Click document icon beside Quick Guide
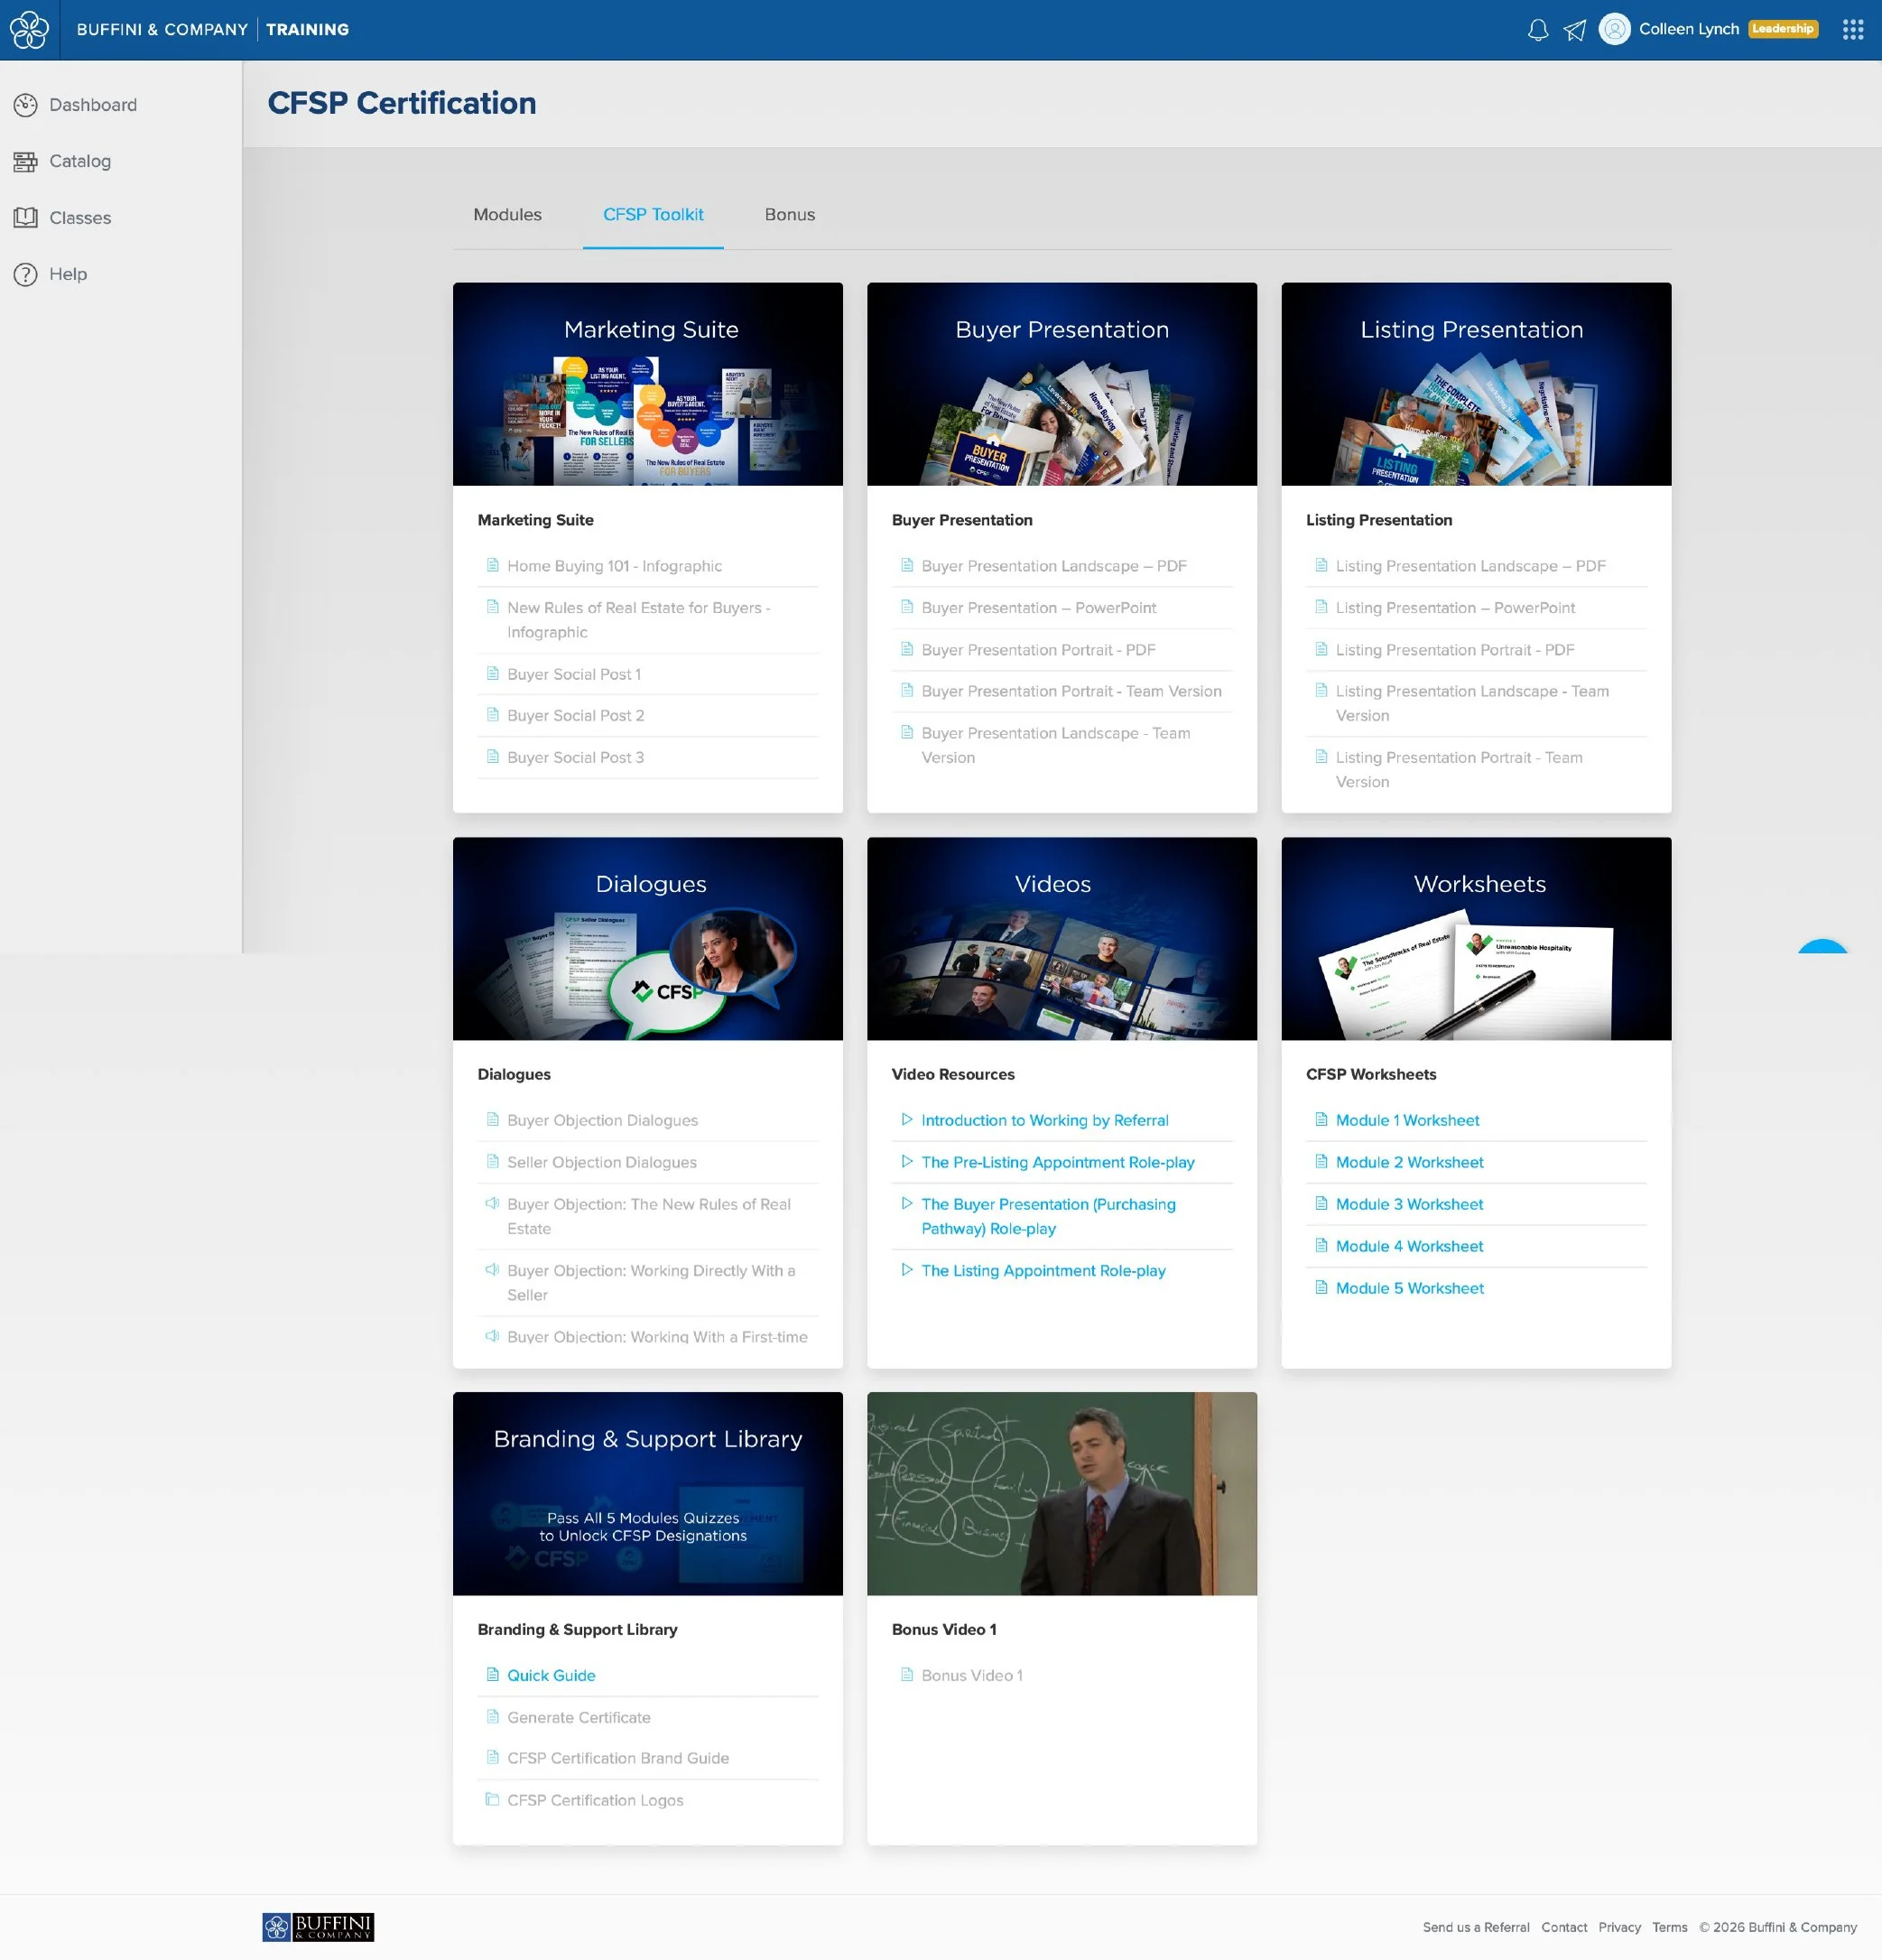1882x1960 pixels. click(492, 1674)
